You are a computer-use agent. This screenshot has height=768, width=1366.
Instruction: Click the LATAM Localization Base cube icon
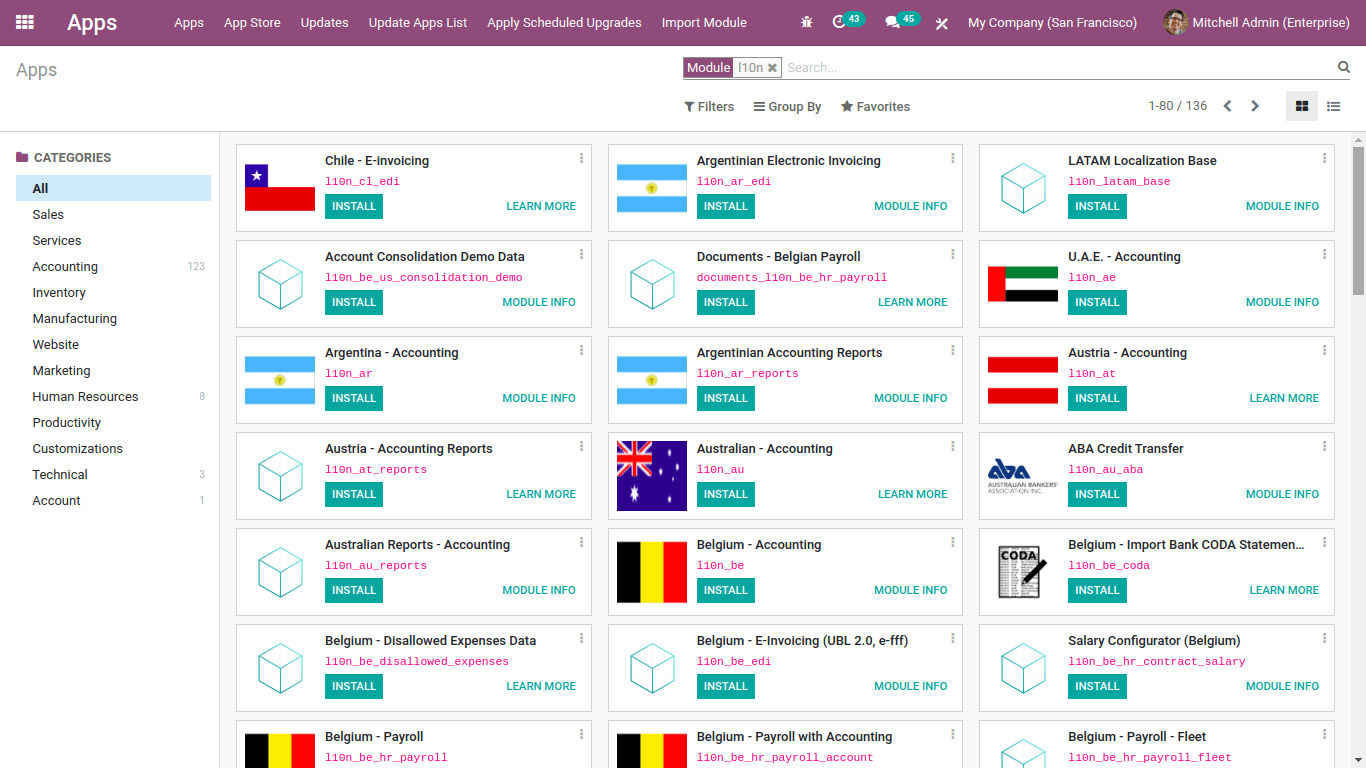point(1023,188)
